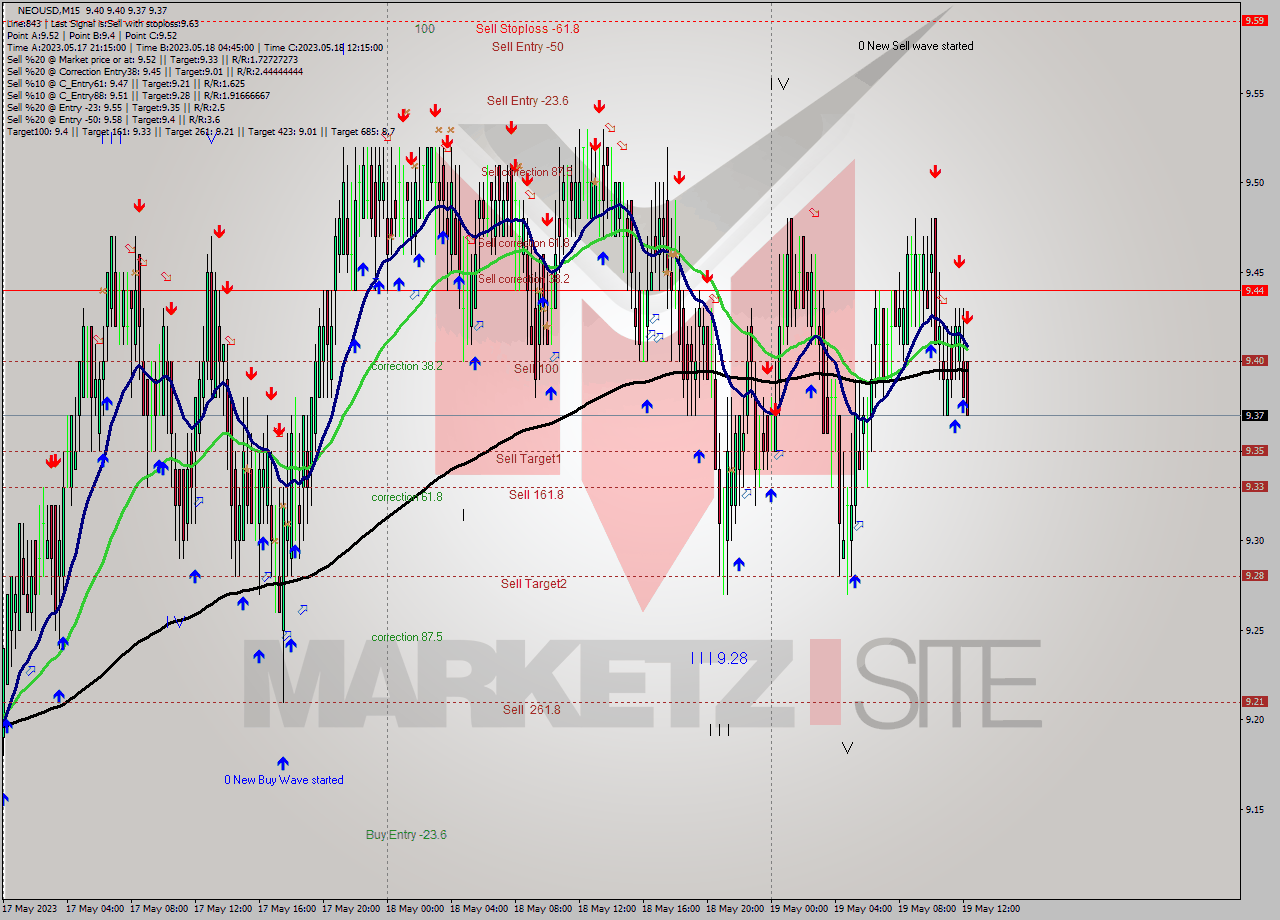The height and width of the screenshot is (920, 1280).
Task: Select the 9.40 price tag
Action: (1254, 361)
